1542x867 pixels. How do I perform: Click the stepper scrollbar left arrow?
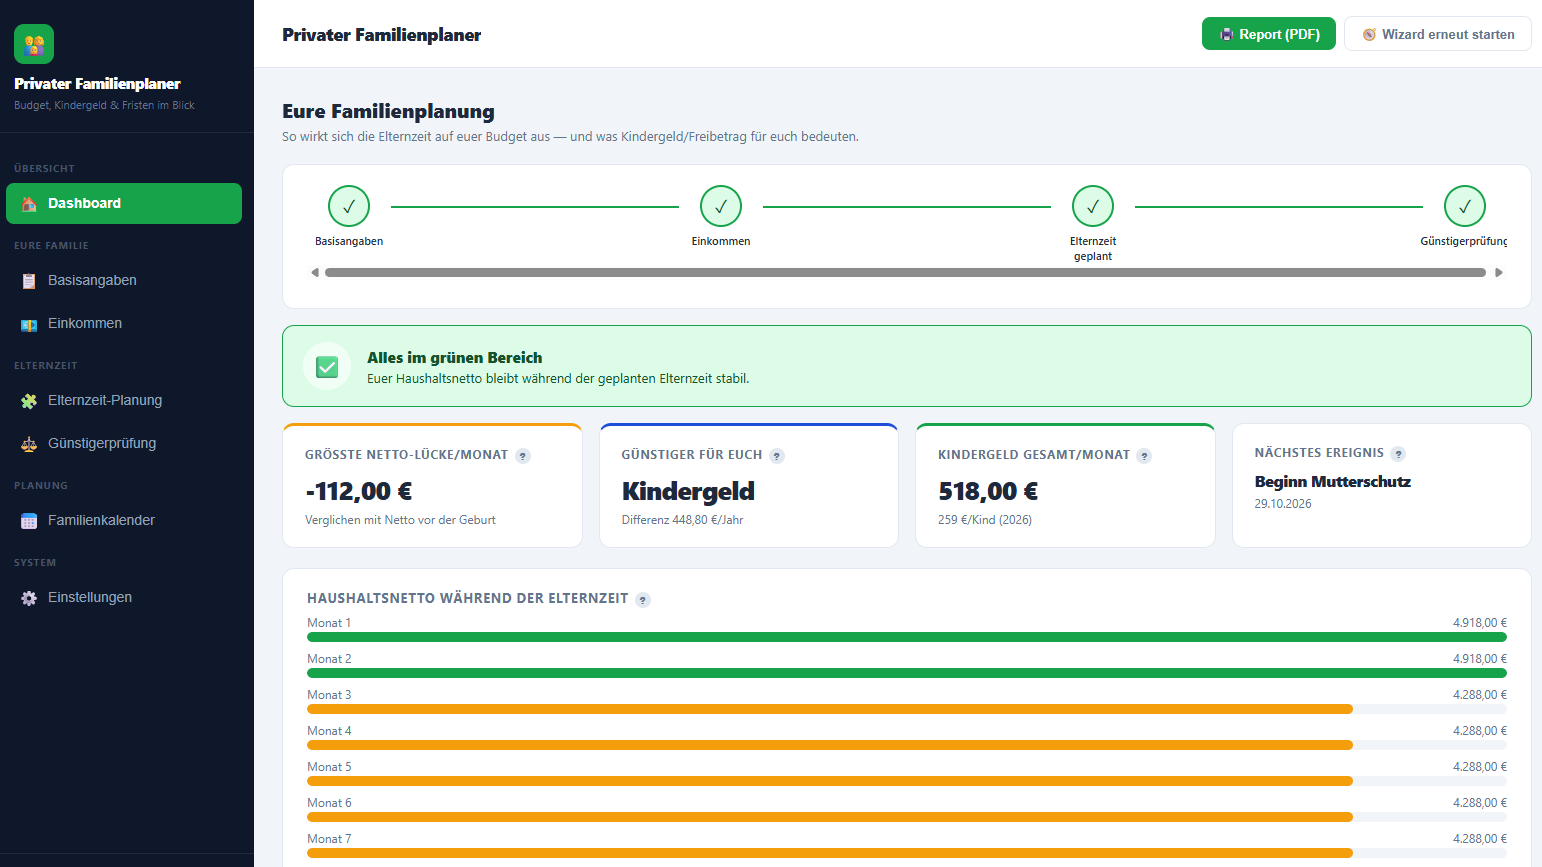315,272
